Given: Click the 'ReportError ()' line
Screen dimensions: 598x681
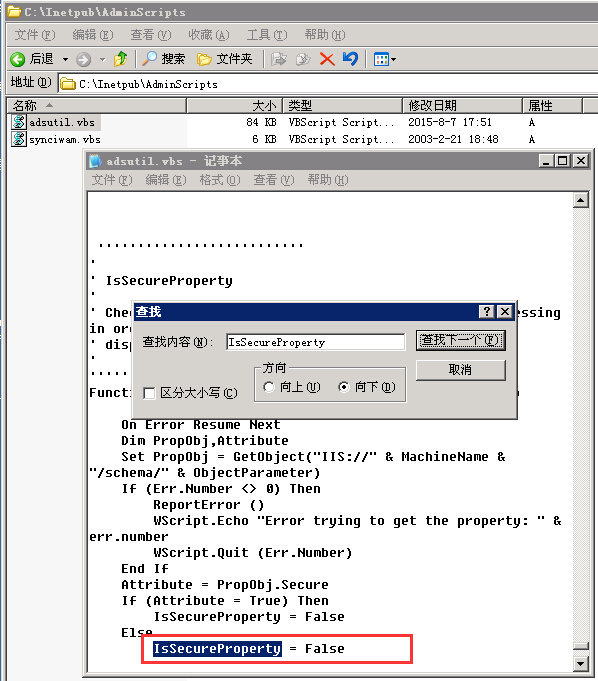Looking at the screenshot, I should click(208, 505).
